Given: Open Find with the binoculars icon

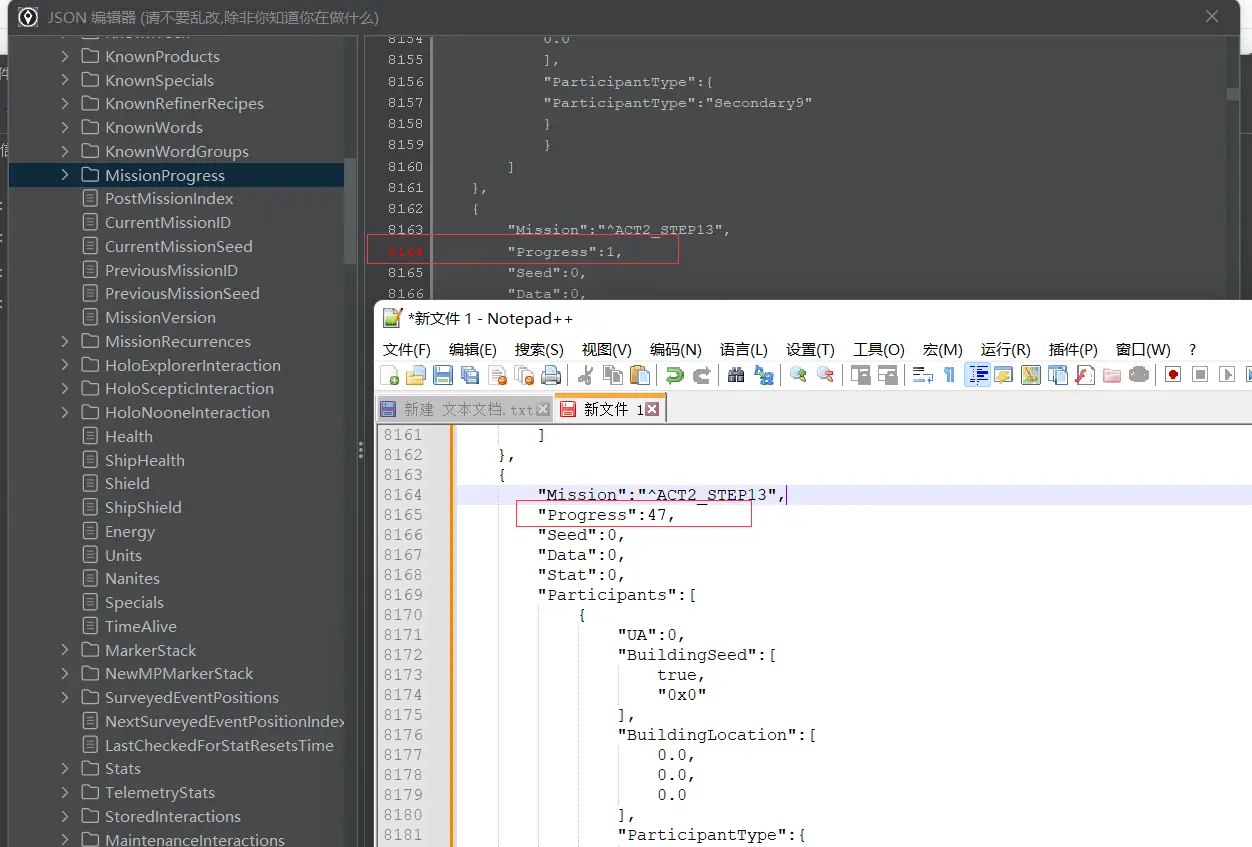Looking at the screenshot, I should coord(736,375).
